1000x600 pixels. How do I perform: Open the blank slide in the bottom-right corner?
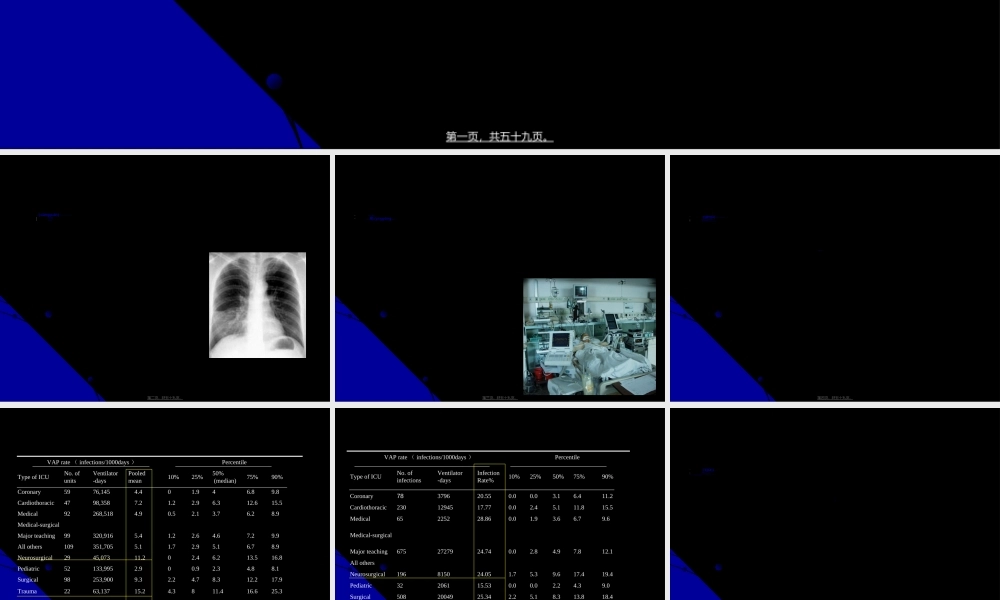pyautogui.click(x=834, y=504)
